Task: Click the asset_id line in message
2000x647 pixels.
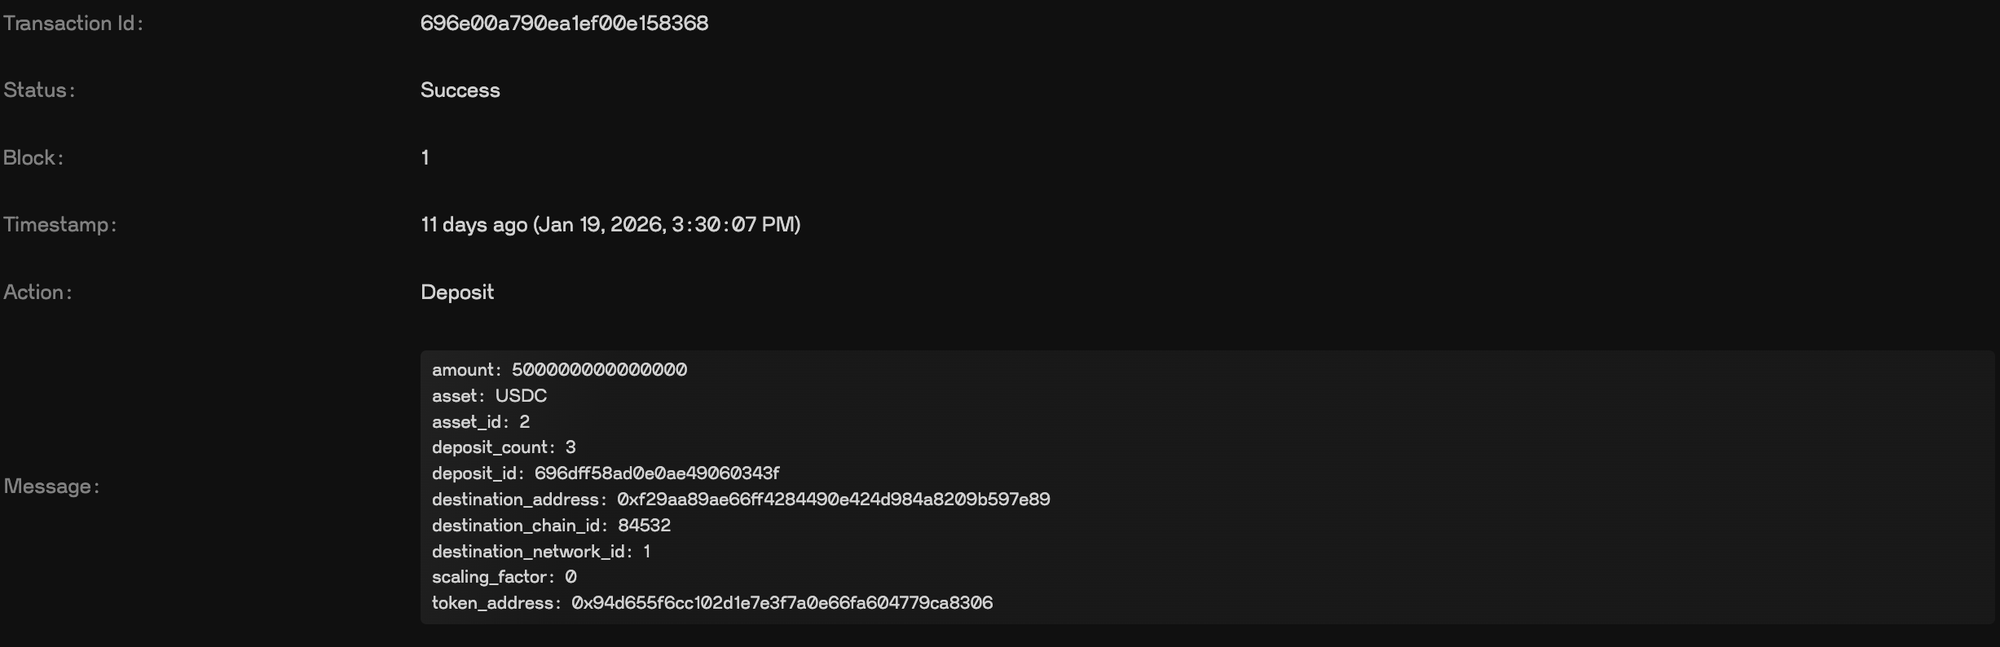Action: tap(481, 422)
